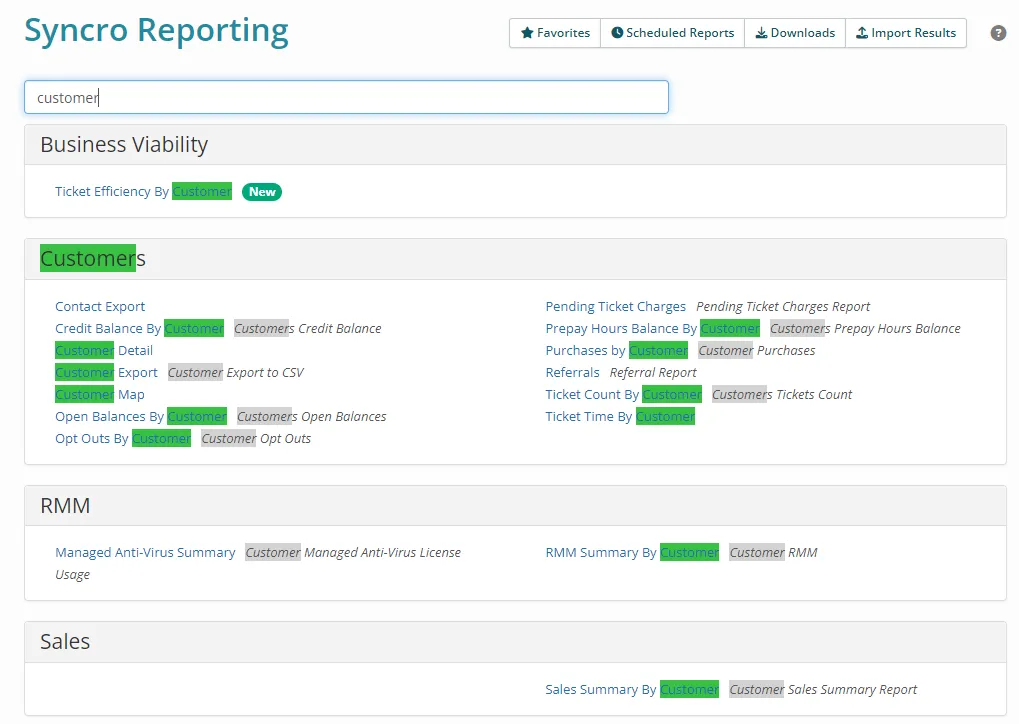
Task: Go to Downloads
Action: (x=795, y=32)
